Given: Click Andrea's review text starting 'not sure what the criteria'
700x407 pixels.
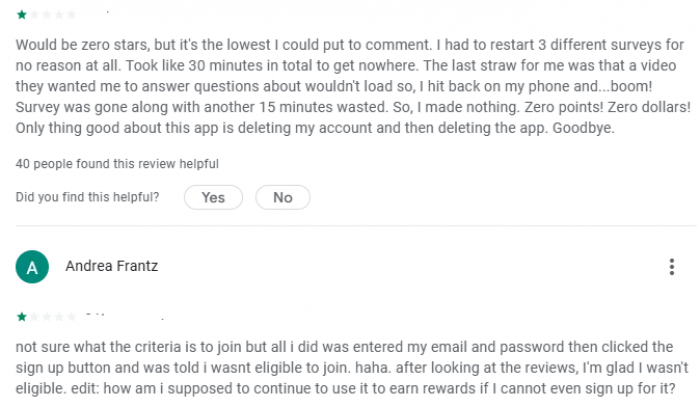Looking at the screenshot, I should 352,367.
